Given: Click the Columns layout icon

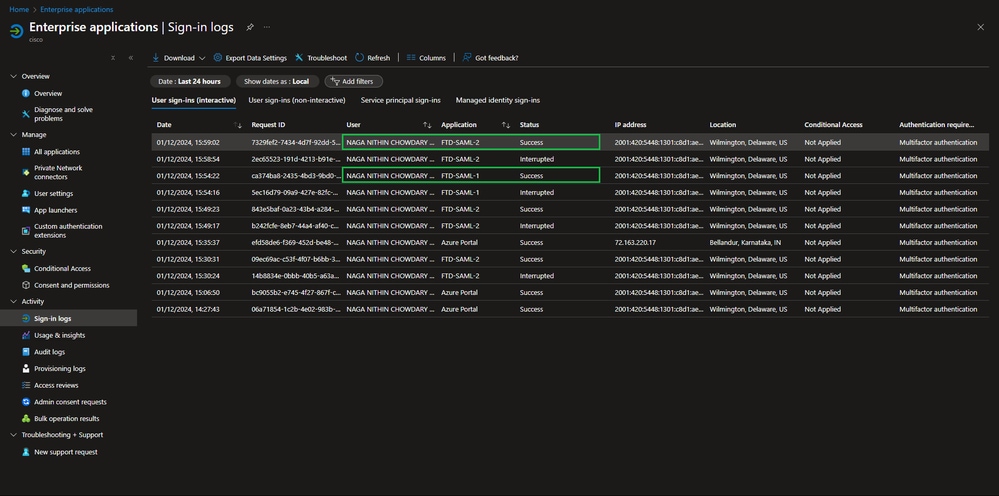Looking at the screenshot, I should (411, 57).
